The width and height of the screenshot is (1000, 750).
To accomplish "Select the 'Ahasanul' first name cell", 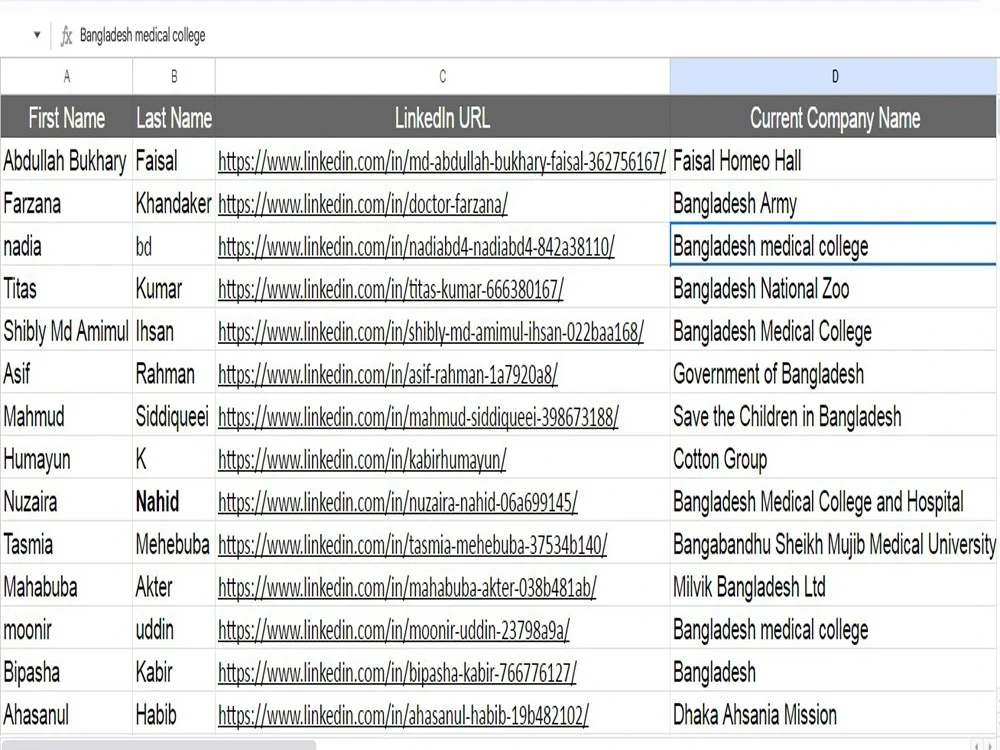I will pos(66,715).
